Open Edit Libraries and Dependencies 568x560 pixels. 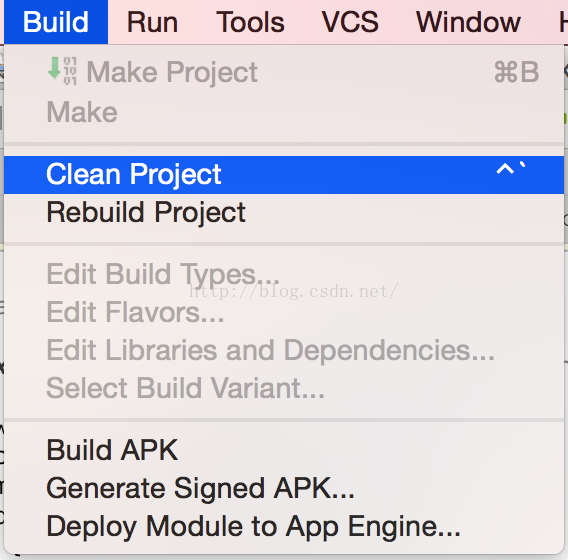[x=284, y=350]
